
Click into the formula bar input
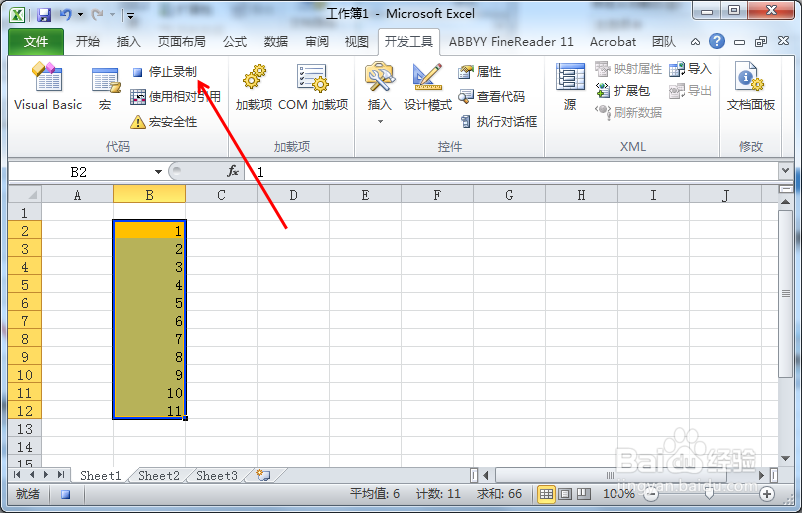click(x=511, y=172)
